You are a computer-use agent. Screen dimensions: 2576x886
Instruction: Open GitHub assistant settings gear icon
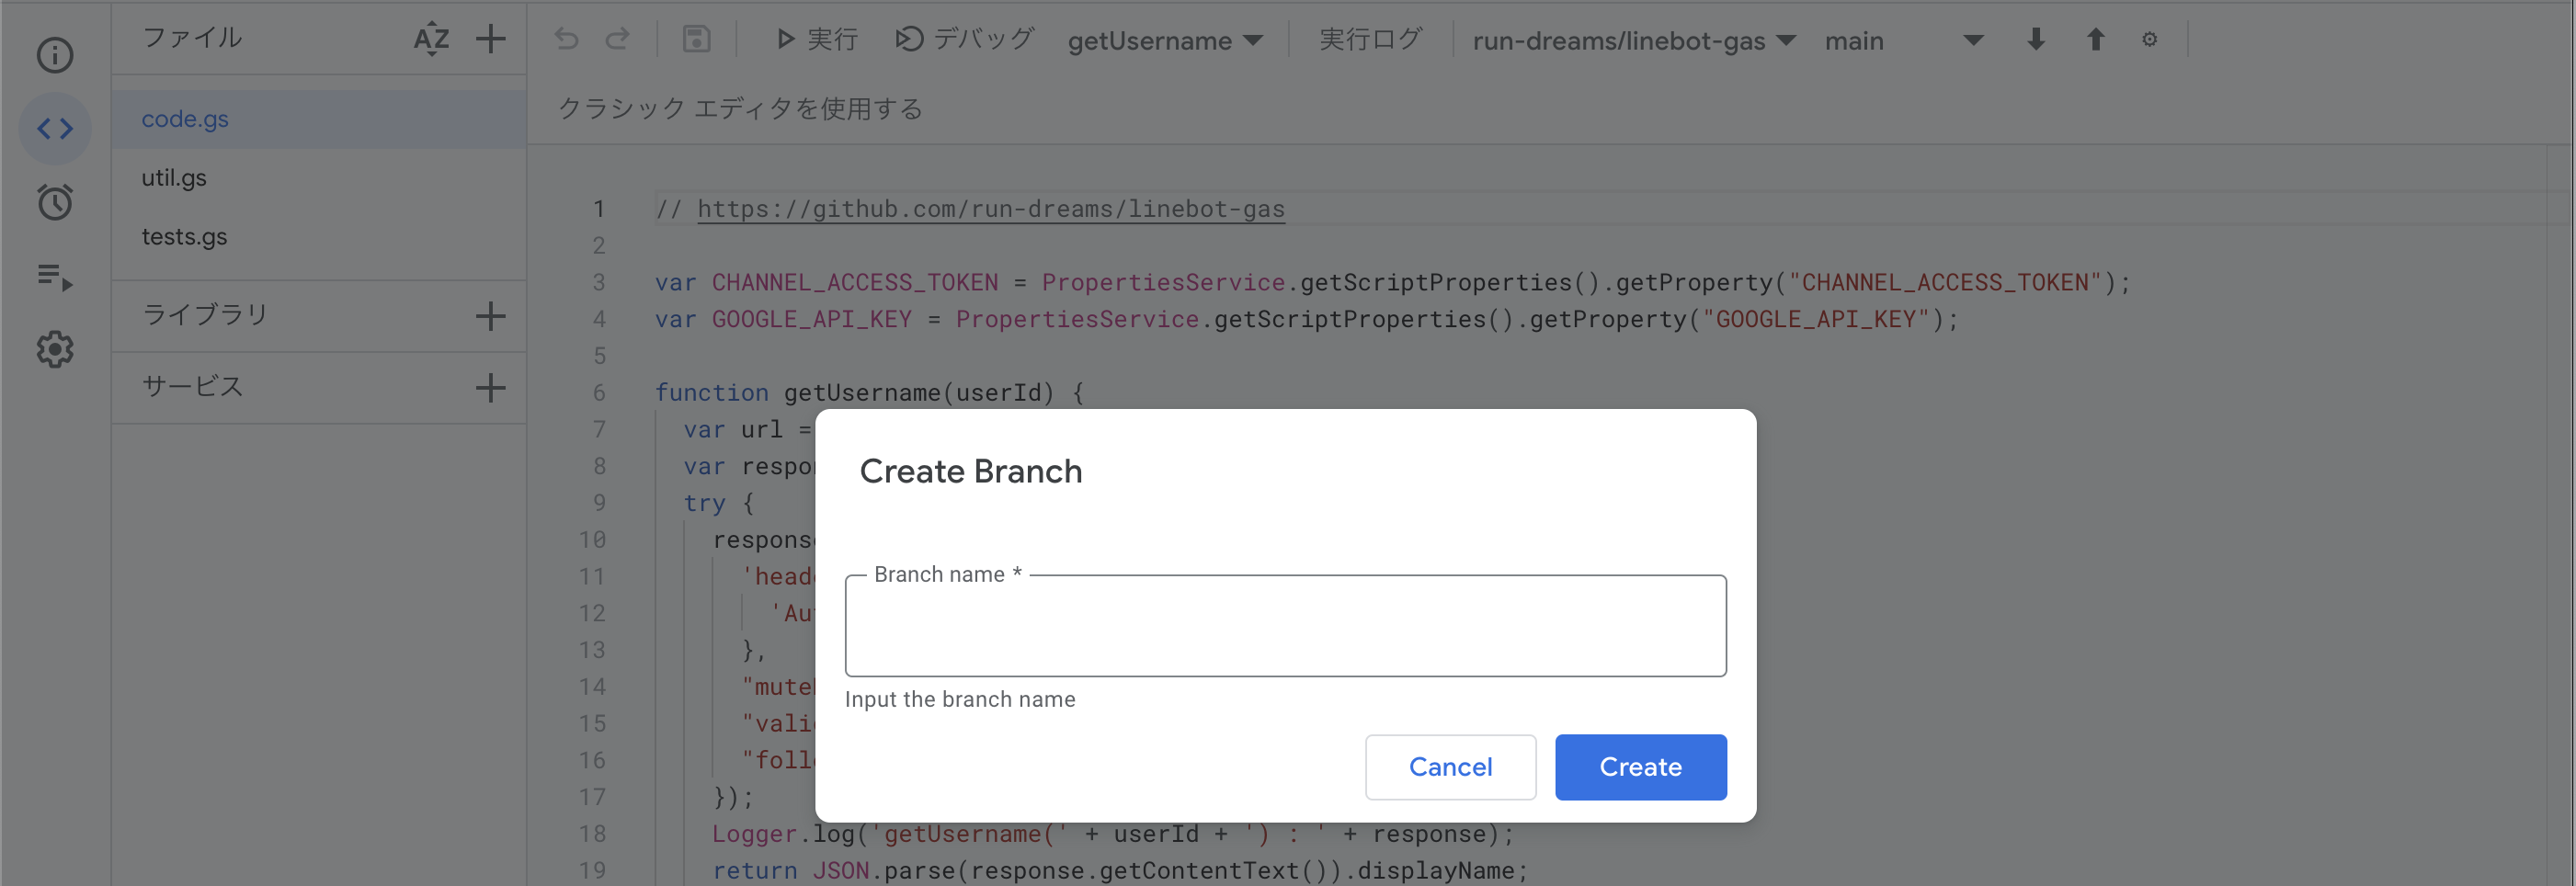(2149, 39)
